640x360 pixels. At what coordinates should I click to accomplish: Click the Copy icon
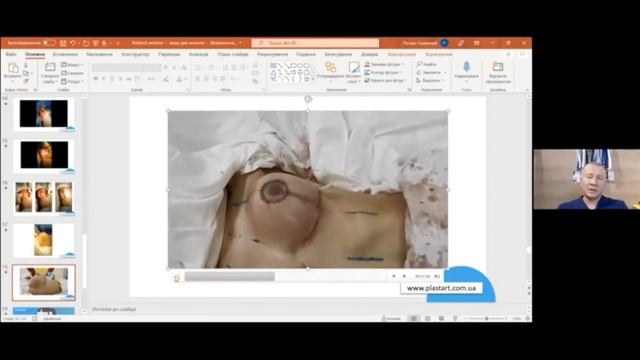(x=26, y=73)
